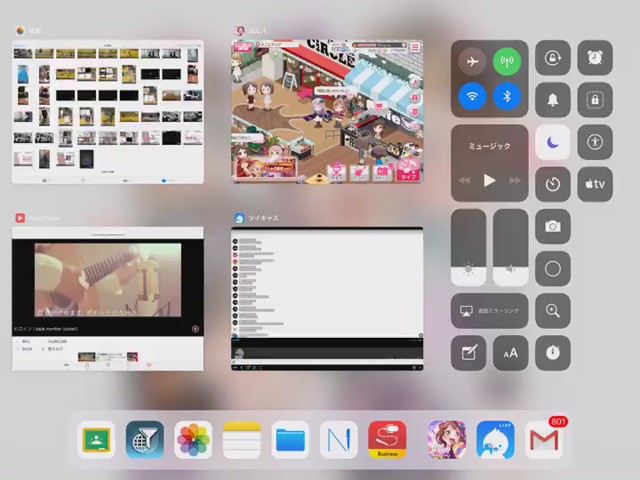Screen dimensions: 640x480
Task: Switch to the CiRCLE game app card
Action: pyautogui.click(x=327, y=112)
